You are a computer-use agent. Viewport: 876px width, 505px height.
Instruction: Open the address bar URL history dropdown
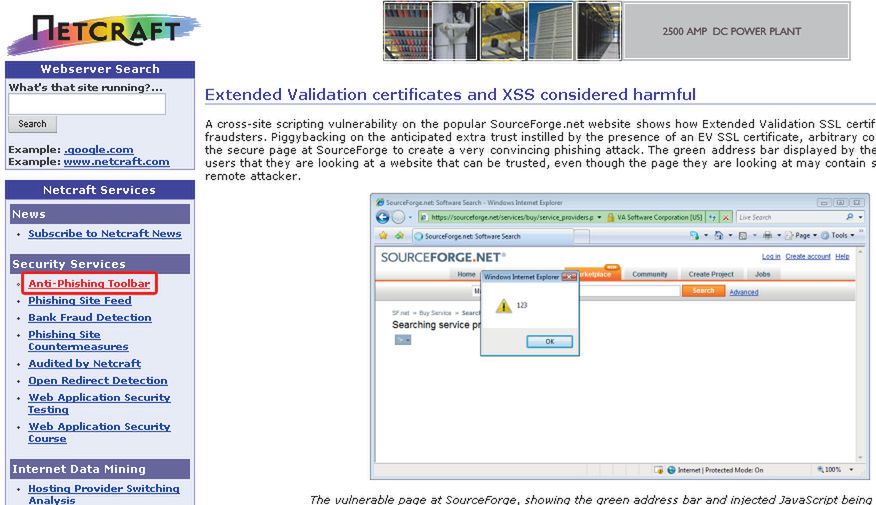point(599,217)
